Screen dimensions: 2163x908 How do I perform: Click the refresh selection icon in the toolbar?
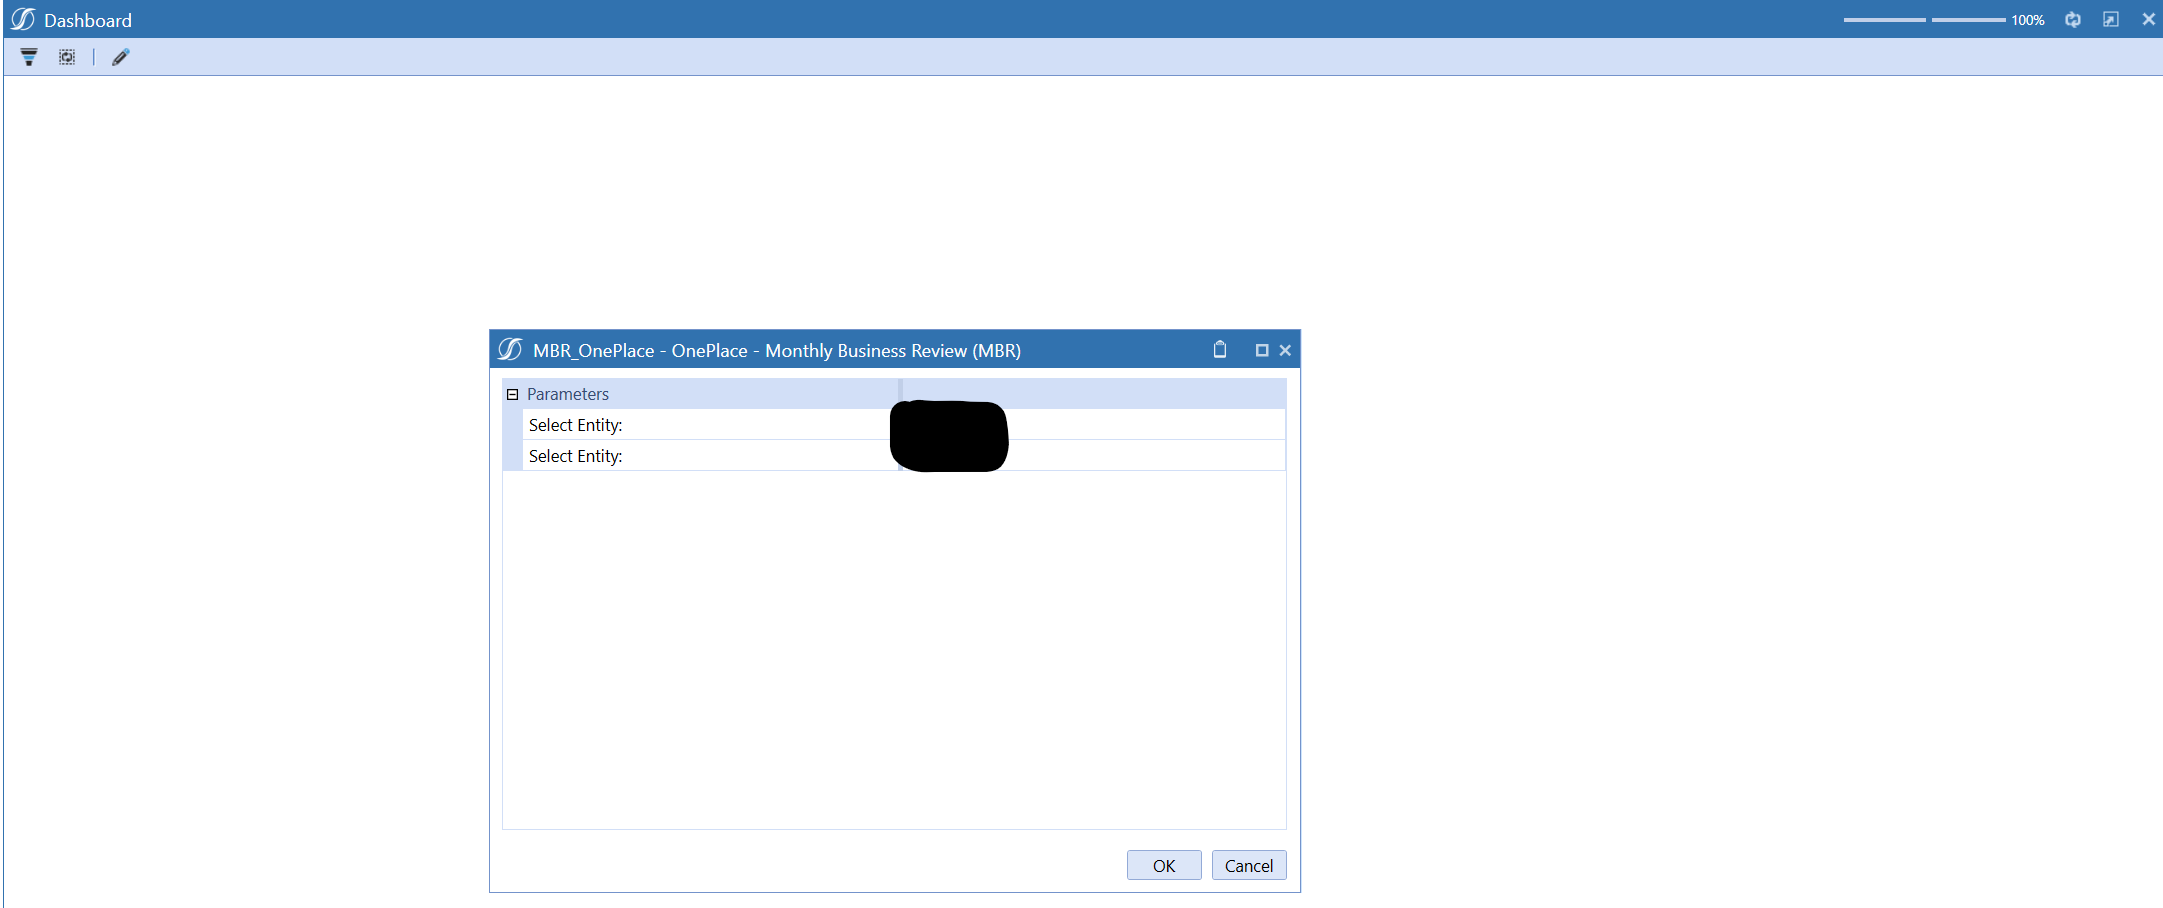pyautogui.click(x=66, y=57)
